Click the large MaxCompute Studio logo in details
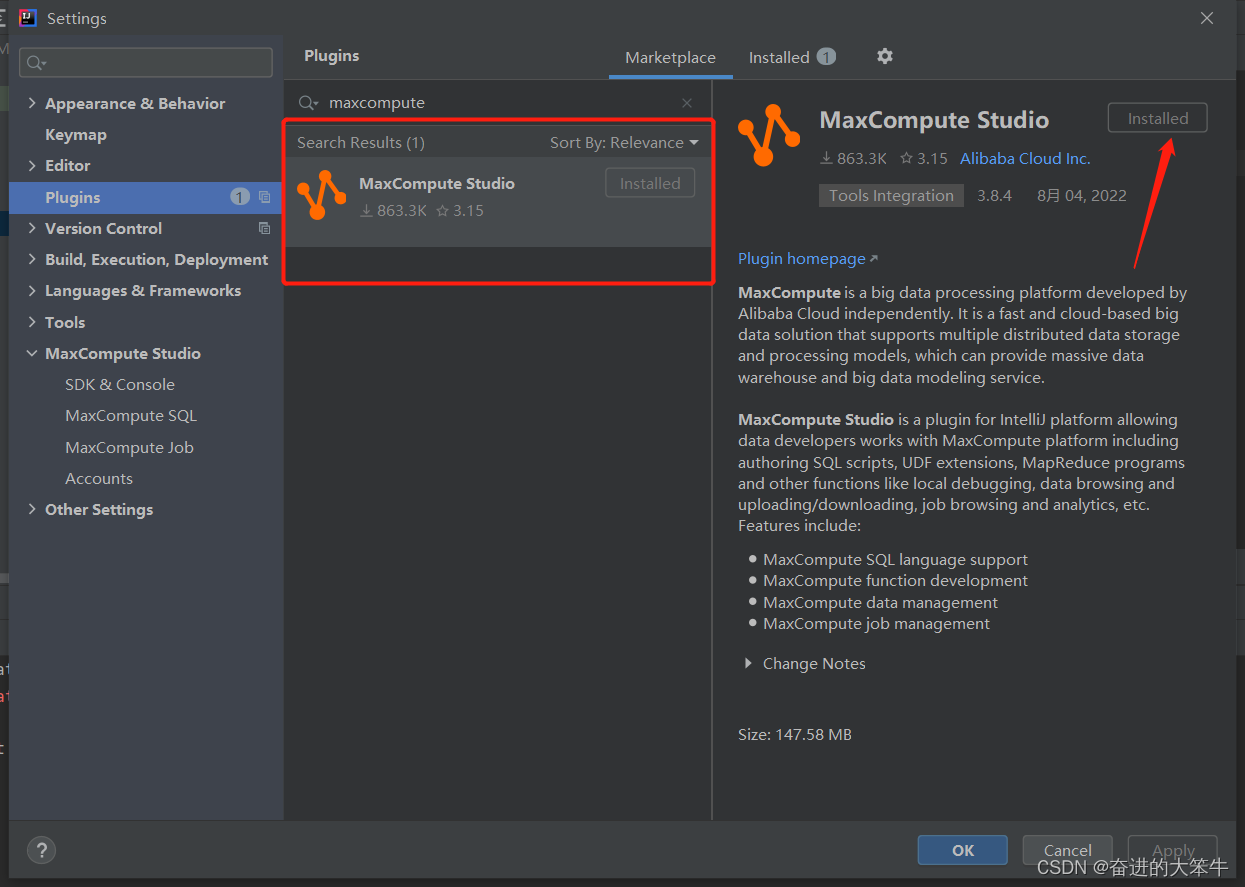 769,134
